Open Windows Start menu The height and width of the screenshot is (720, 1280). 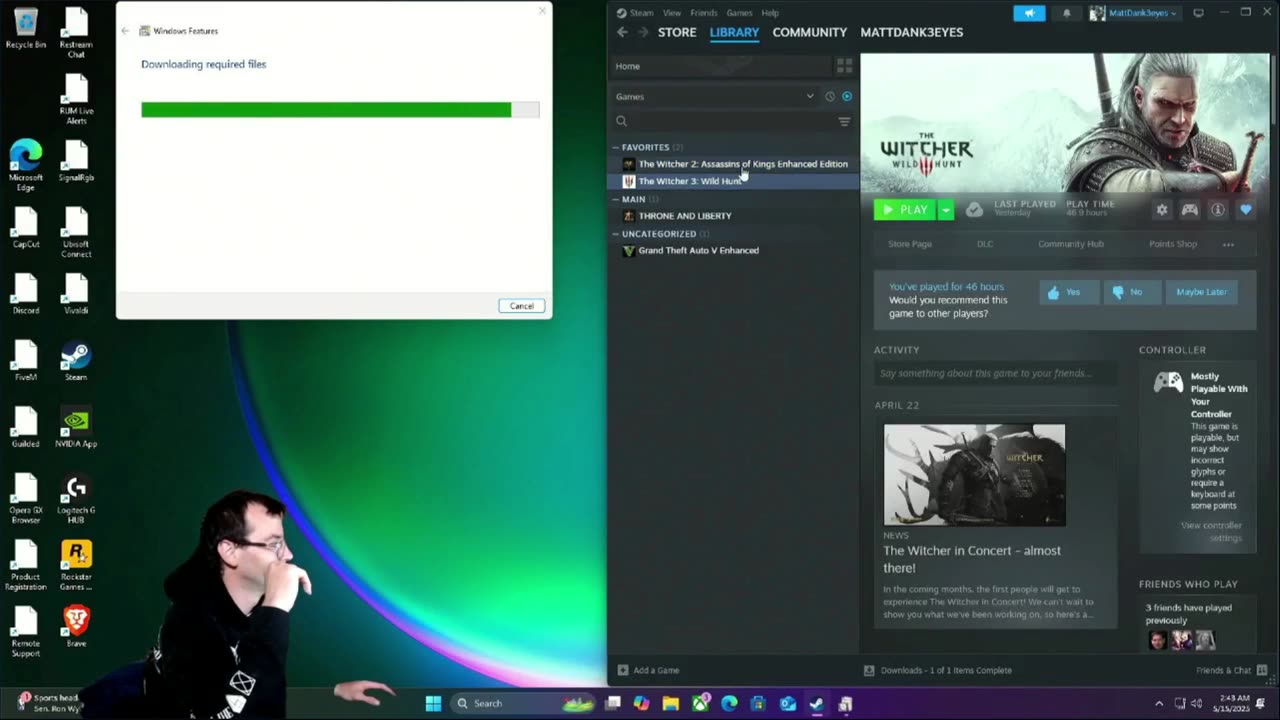coord(433,704)
